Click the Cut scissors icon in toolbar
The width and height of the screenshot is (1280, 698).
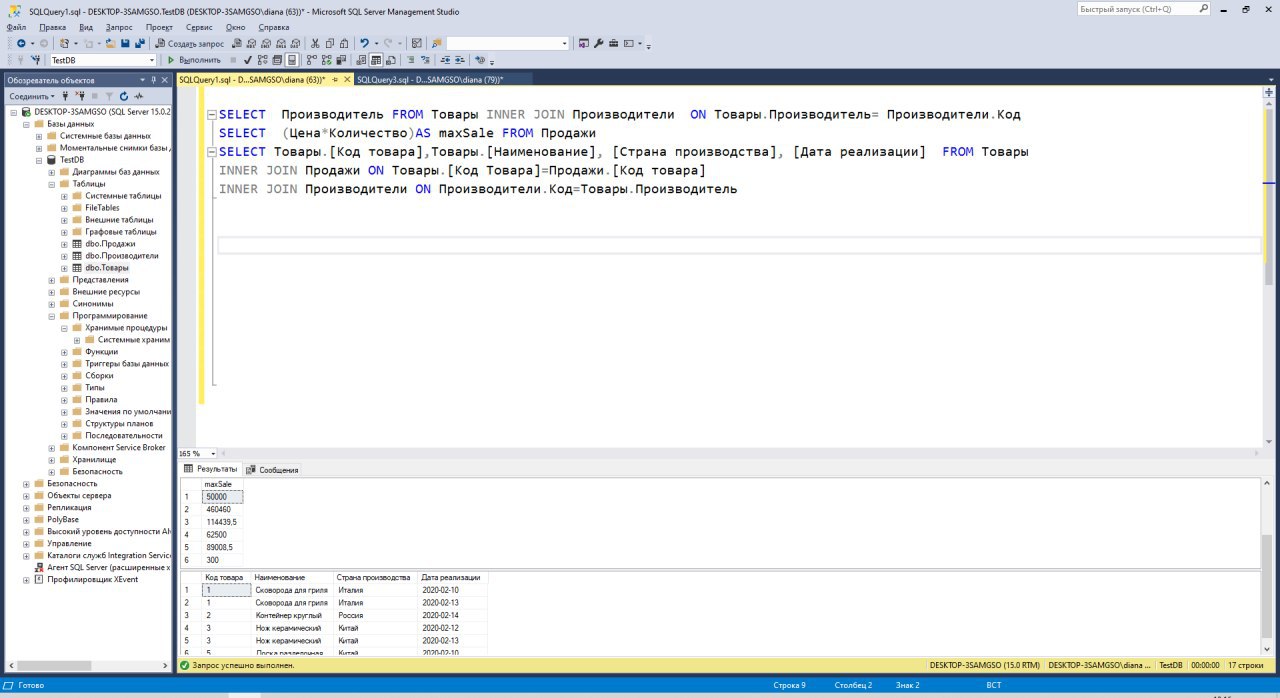(315, 44)
